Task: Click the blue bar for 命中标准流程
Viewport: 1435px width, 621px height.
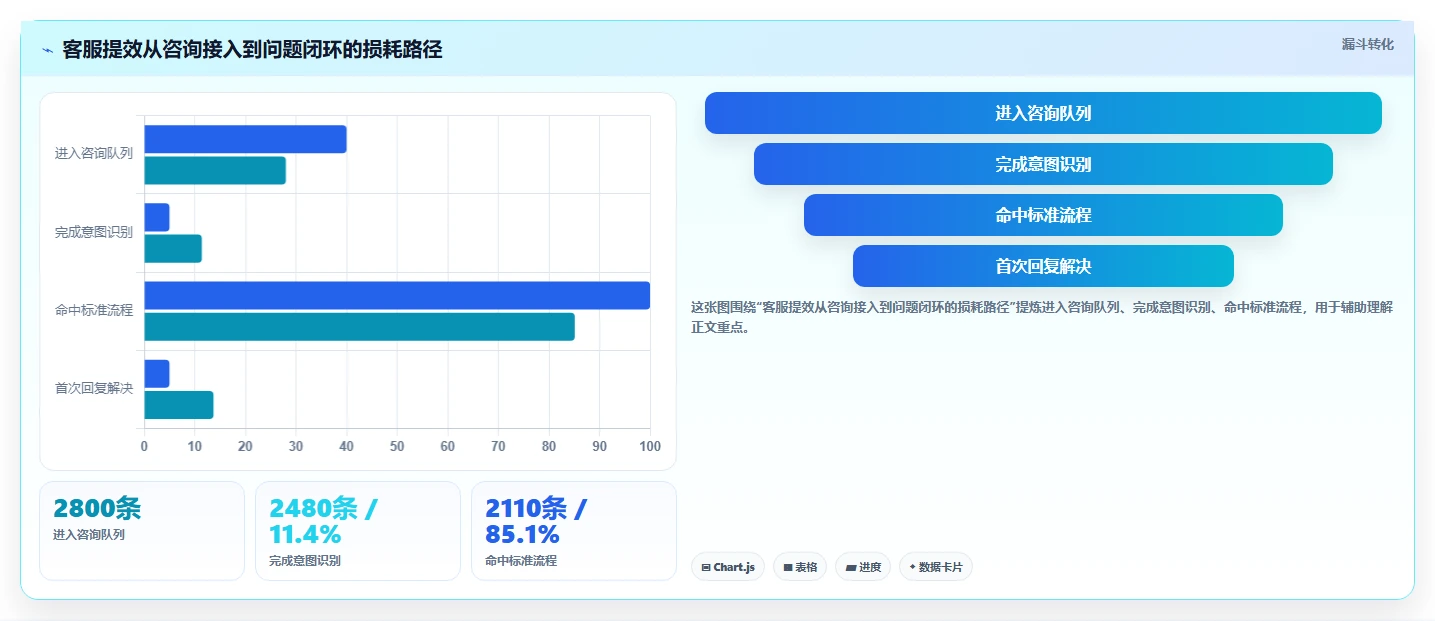Action: click(397, 296)
